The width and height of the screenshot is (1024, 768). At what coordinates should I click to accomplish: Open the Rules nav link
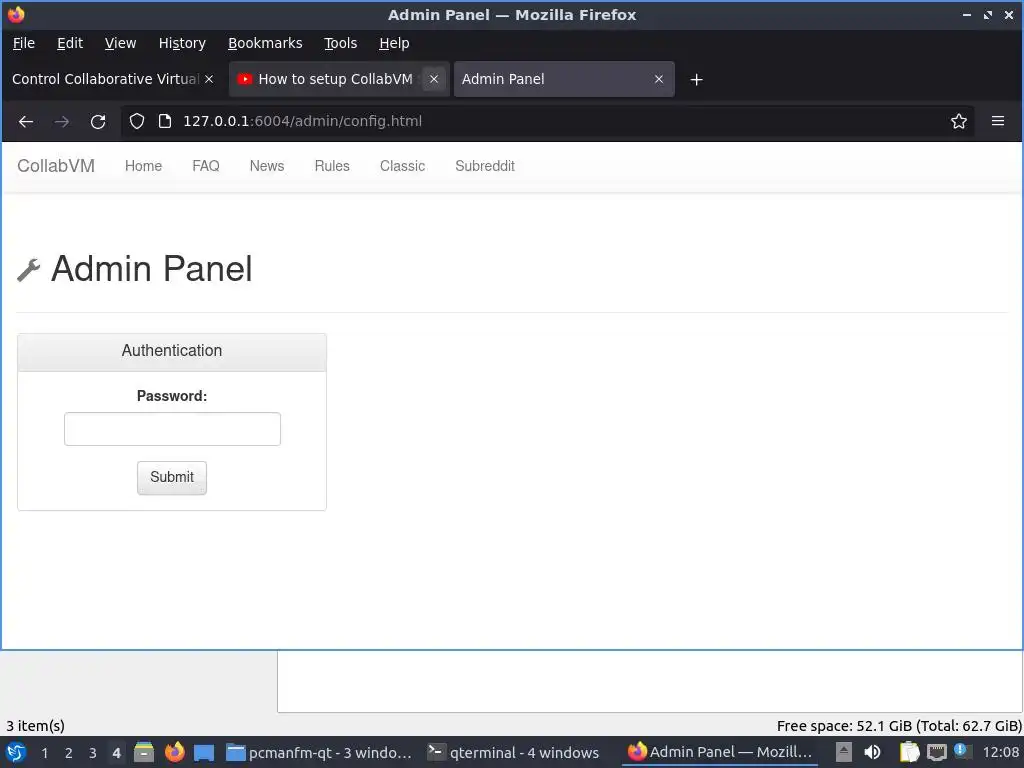332,166
